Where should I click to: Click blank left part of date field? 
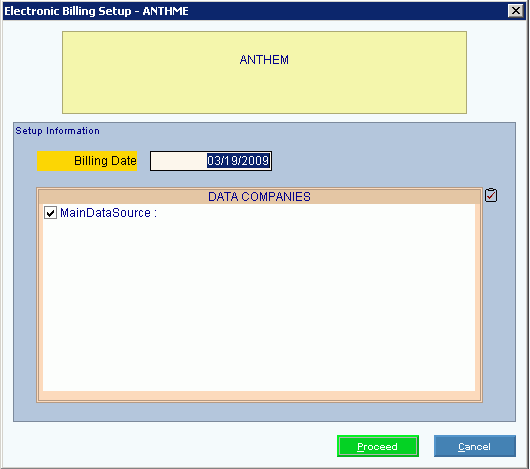point(178,161)
